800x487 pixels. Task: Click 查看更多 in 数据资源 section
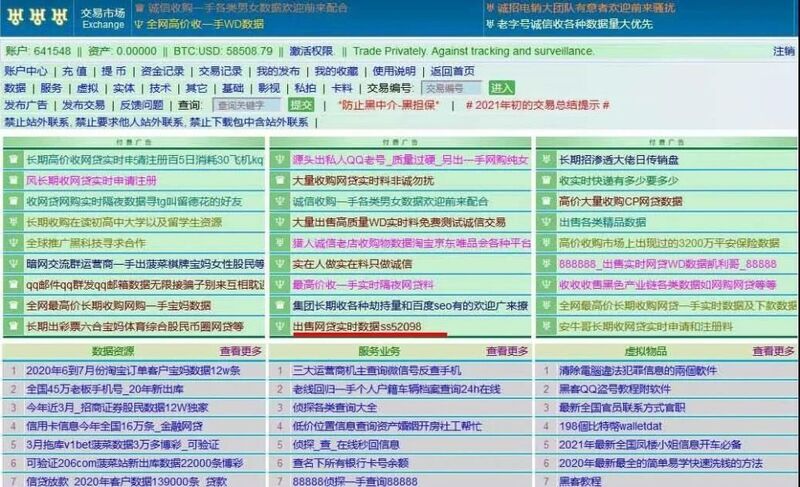[x=241, y=351]
